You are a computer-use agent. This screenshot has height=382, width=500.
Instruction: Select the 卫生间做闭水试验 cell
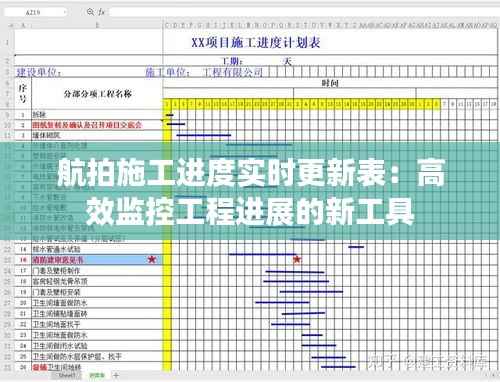97,346
